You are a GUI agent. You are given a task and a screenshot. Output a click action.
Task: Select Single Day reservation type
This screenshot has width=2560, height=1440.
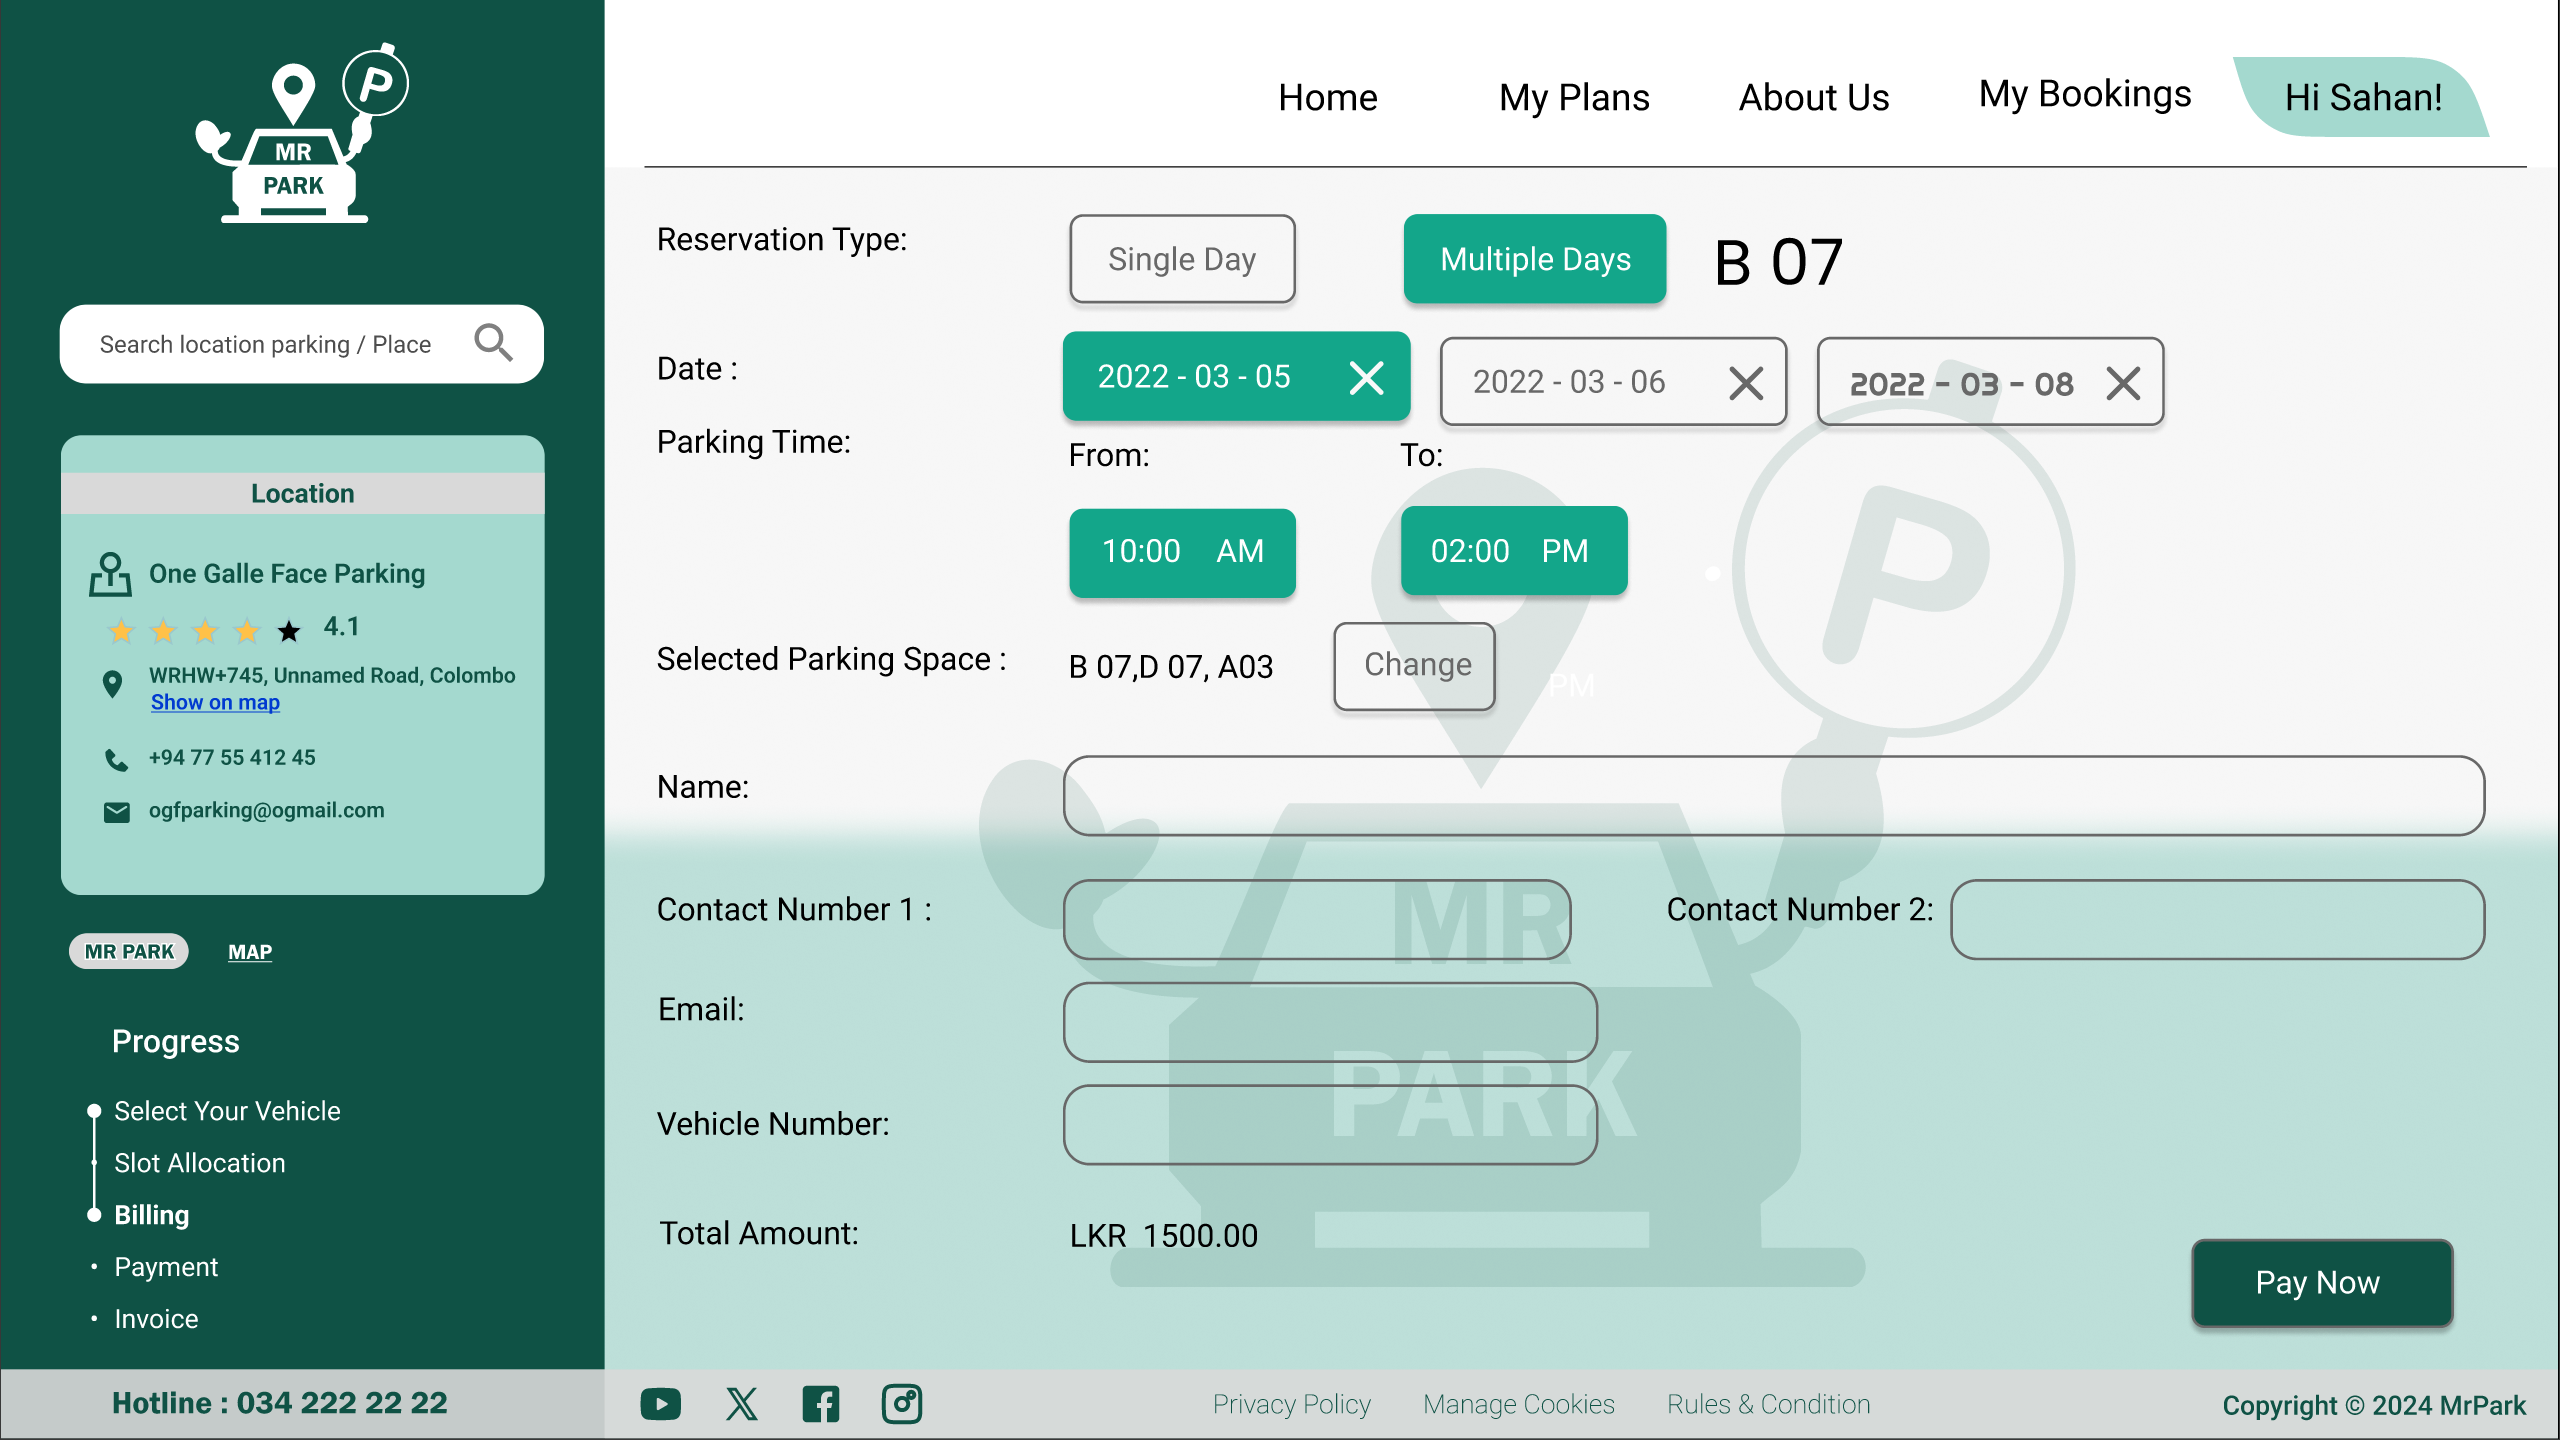1182,259
